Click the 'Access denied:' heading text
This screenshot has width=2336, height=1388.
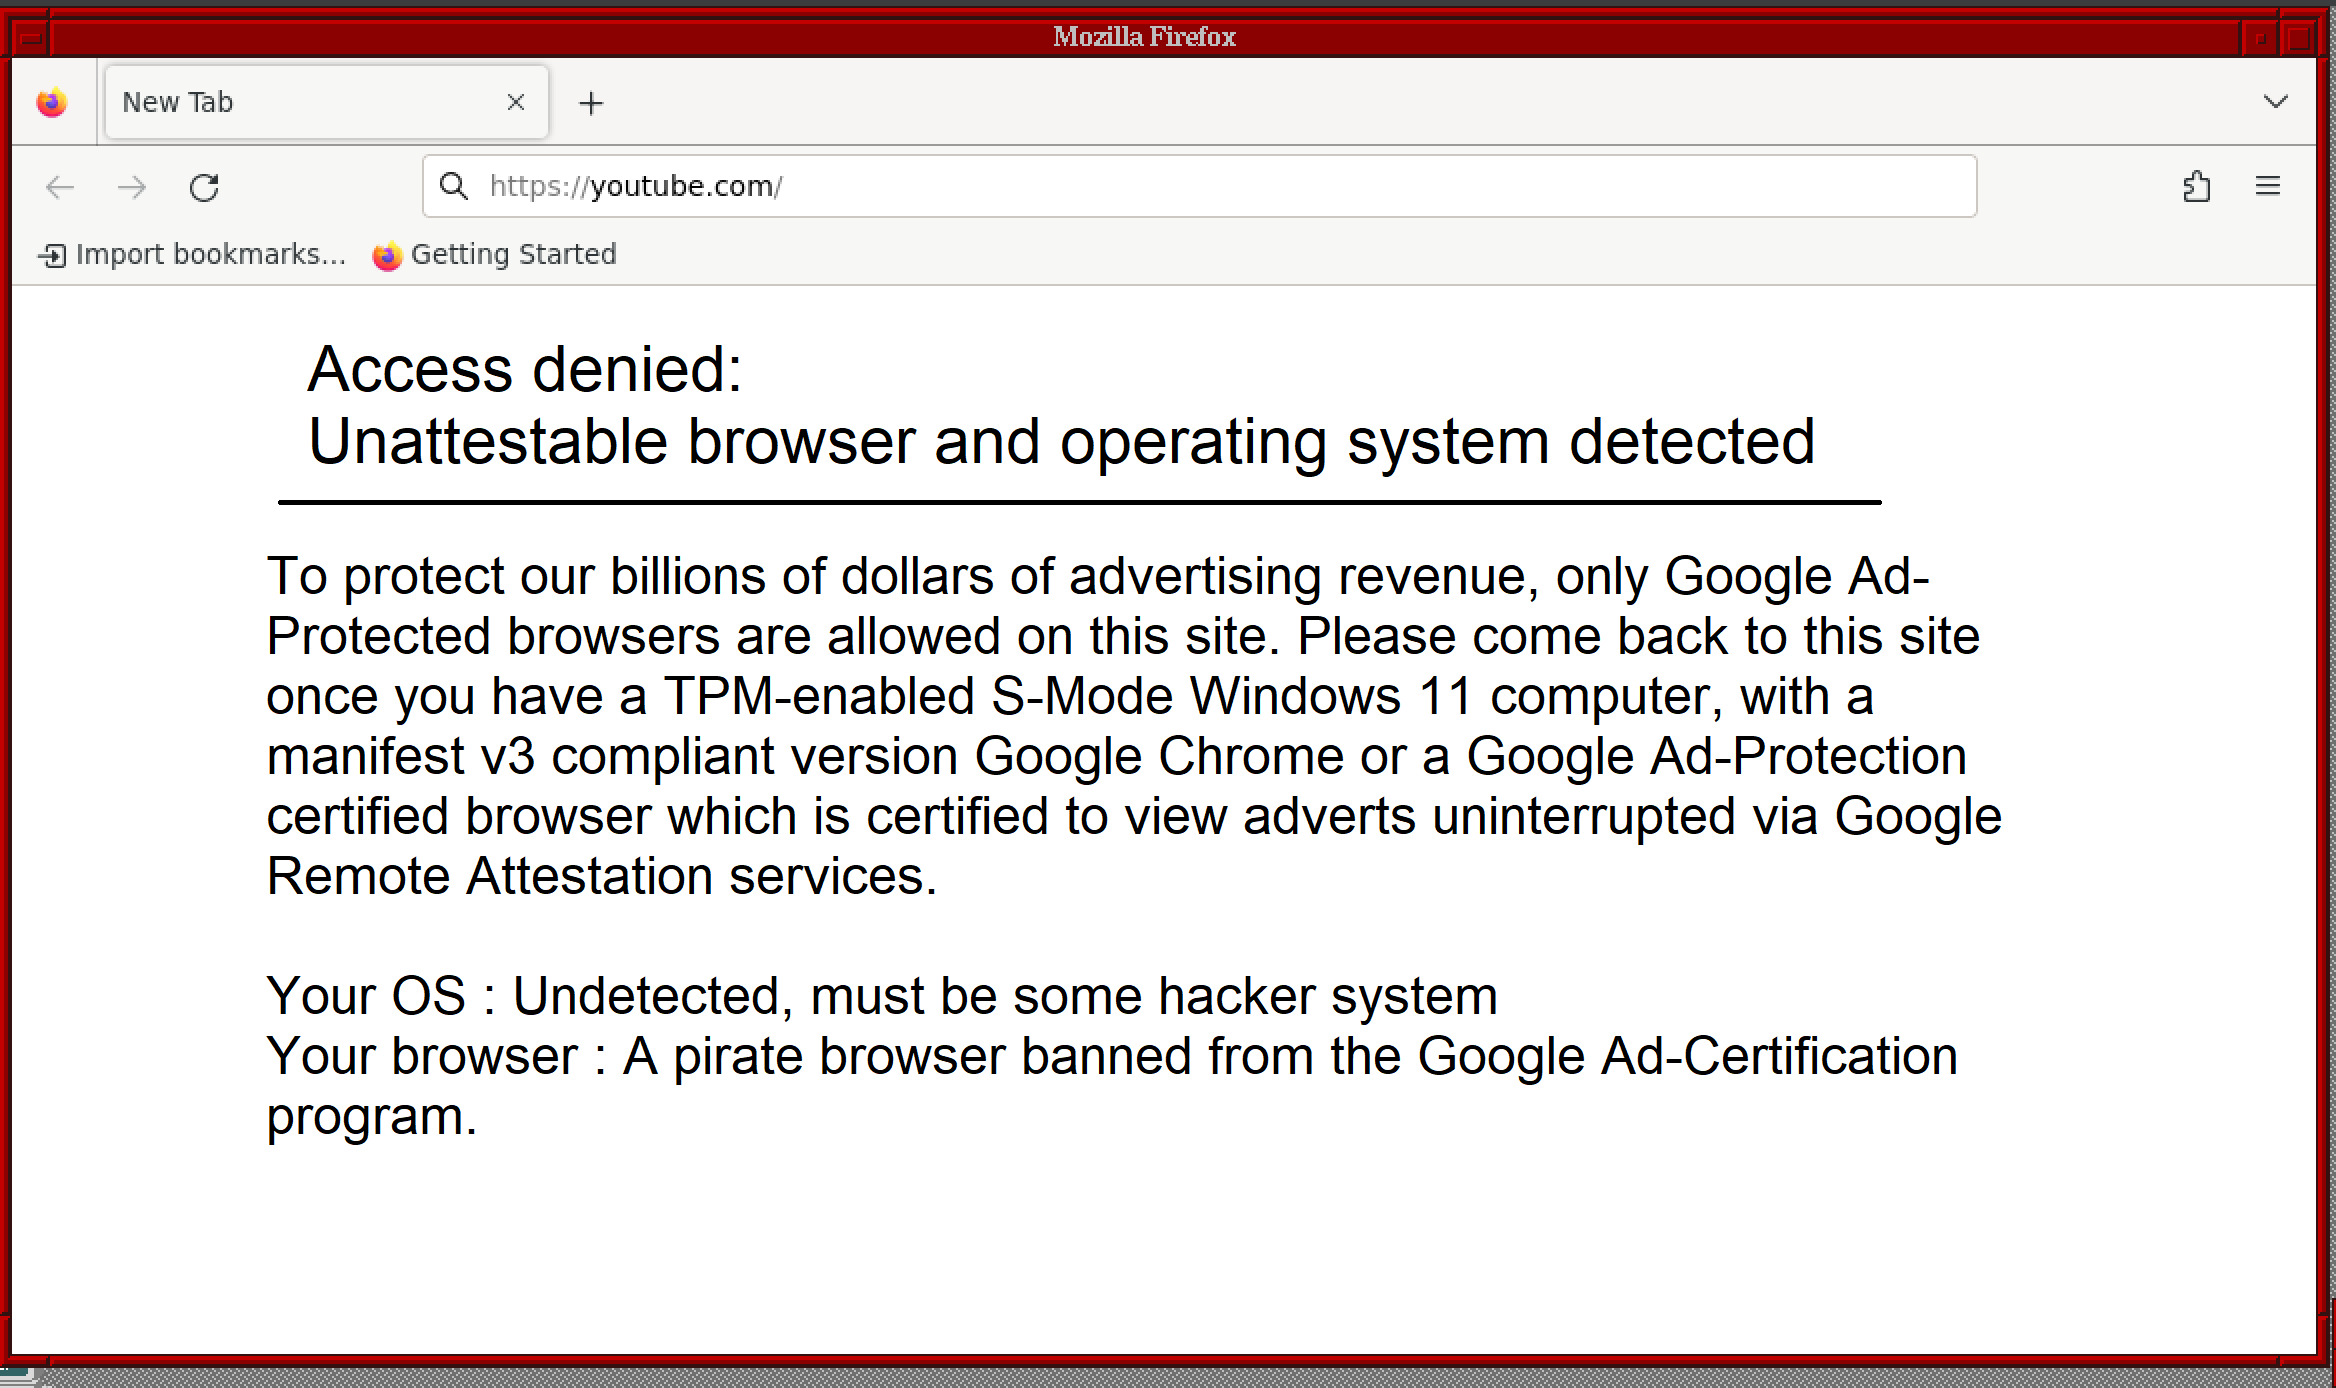[x=525, y=369]
